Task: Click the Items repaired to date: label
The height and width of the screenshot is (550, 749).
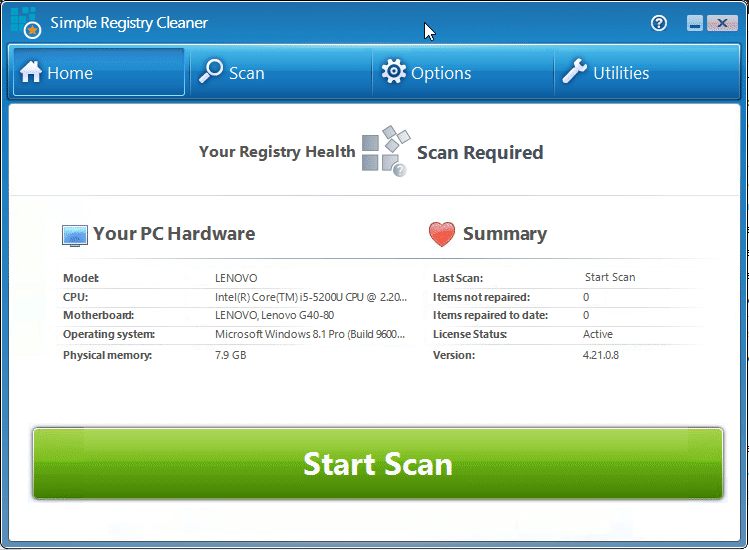Action: pos(490,315)
